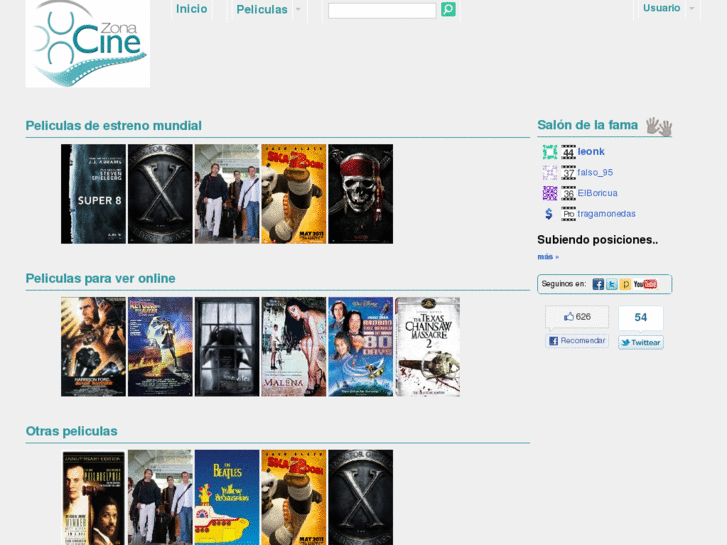Open the Super 8 poster
727x545 pixels.
pos(93,194)
